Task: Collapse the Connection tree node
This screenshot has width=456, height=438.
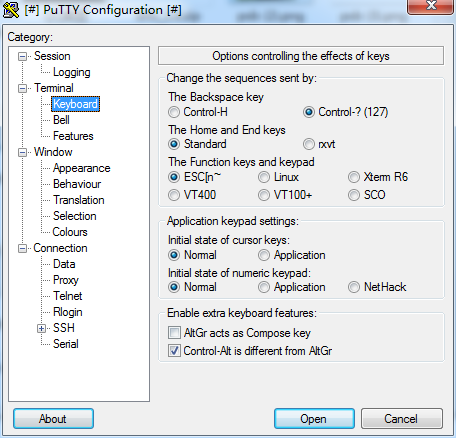Action: (22, 248)
